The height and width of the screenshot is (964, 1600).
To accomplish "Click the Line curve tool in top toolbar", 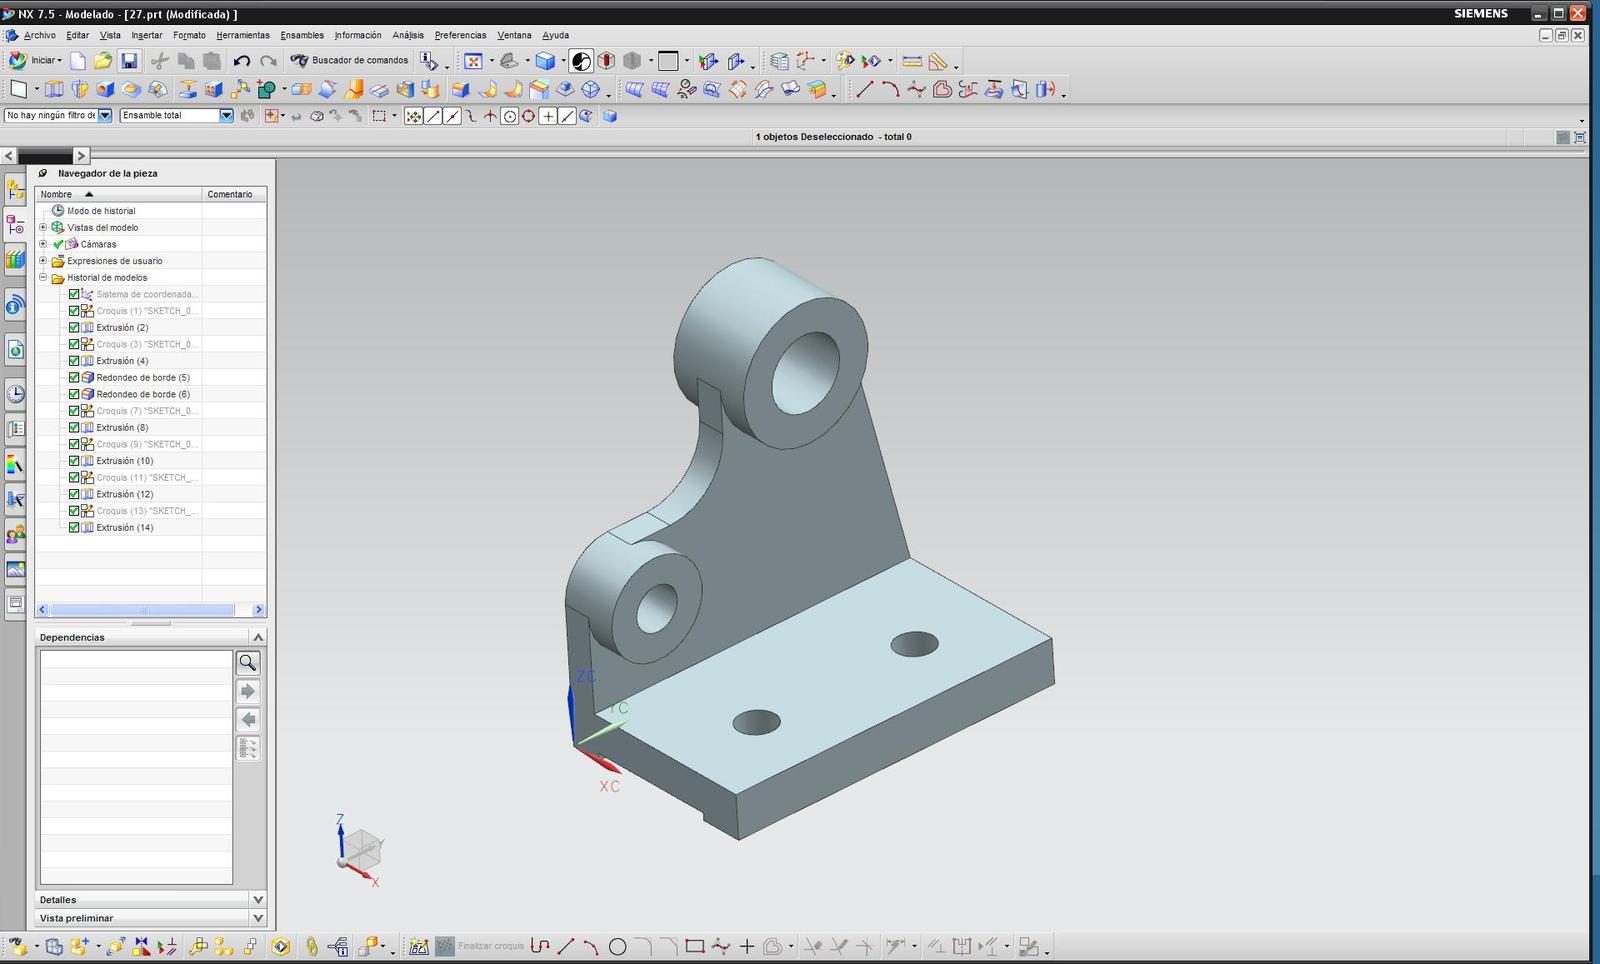I will coord(864,90).
